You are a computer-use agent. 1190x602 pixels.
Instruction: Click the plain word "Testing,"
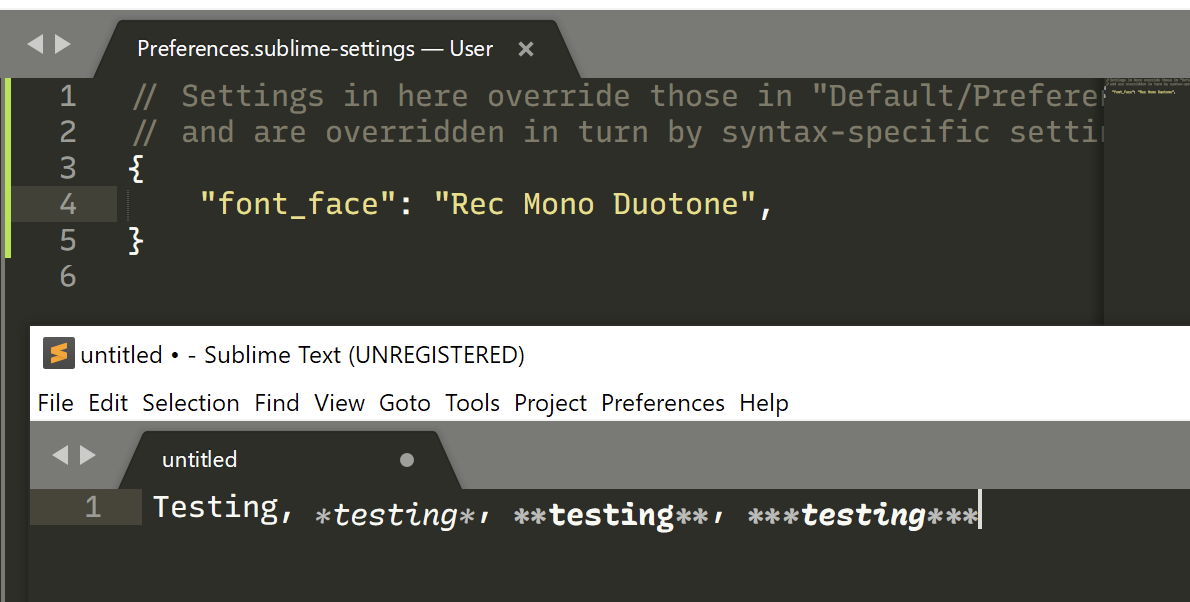(x=223, y=507)
